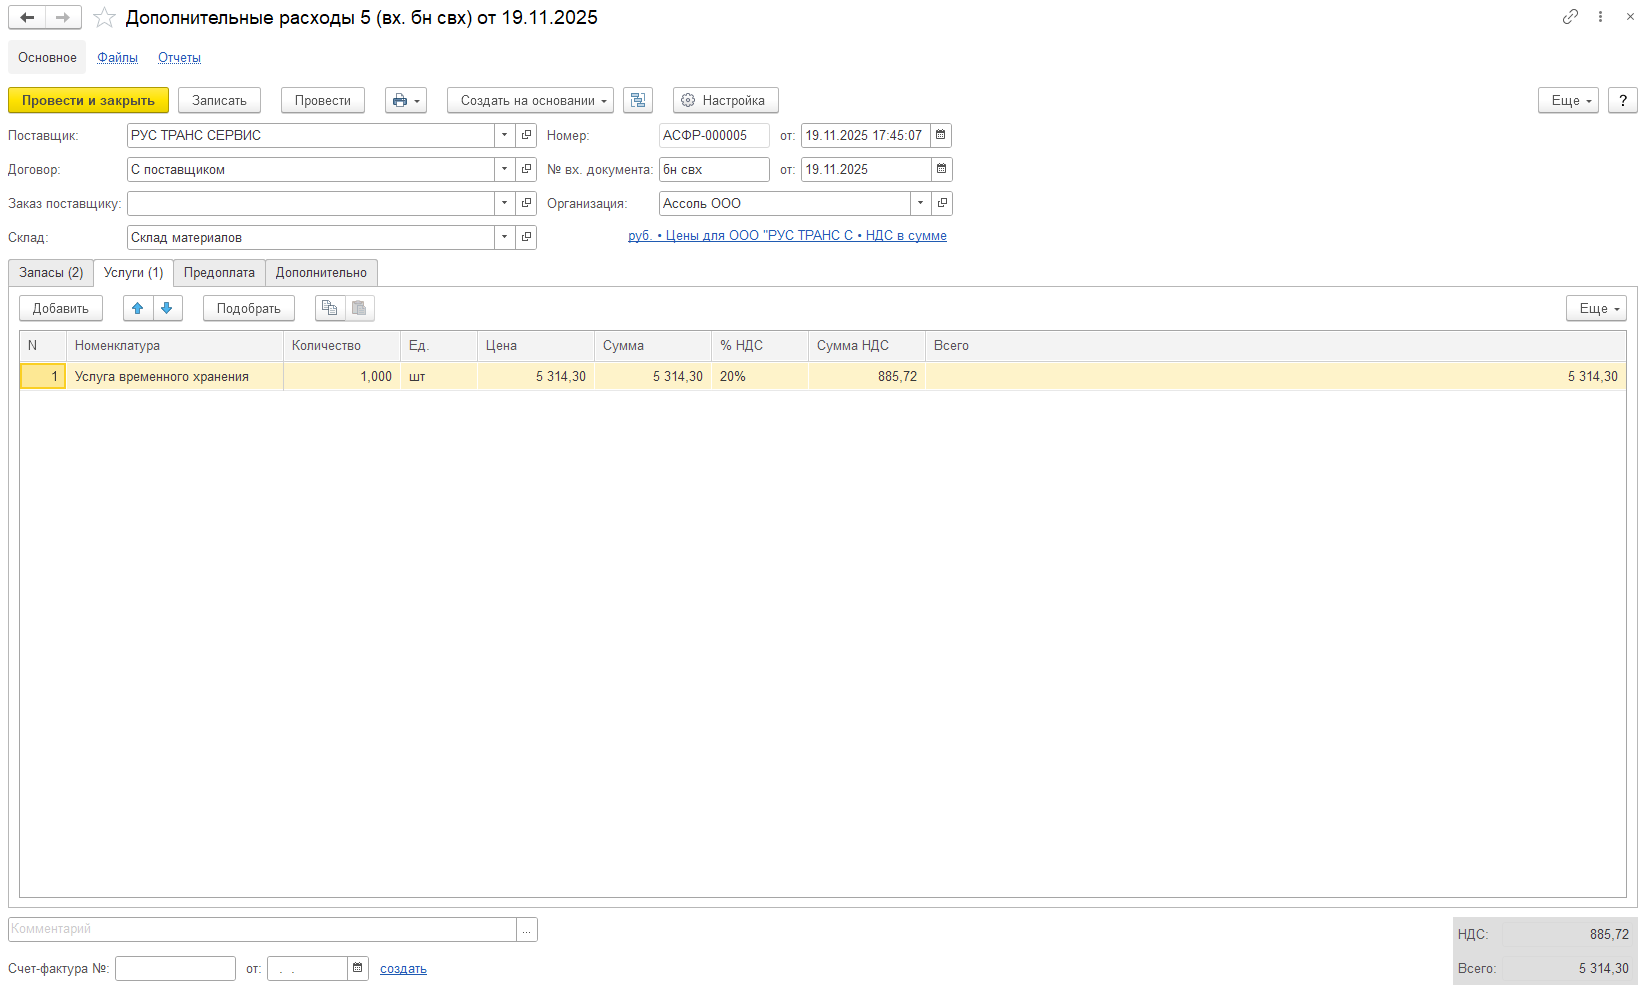Expand the Поставщик dropdown list
The image size is (1642, 985).
(504, 135)
